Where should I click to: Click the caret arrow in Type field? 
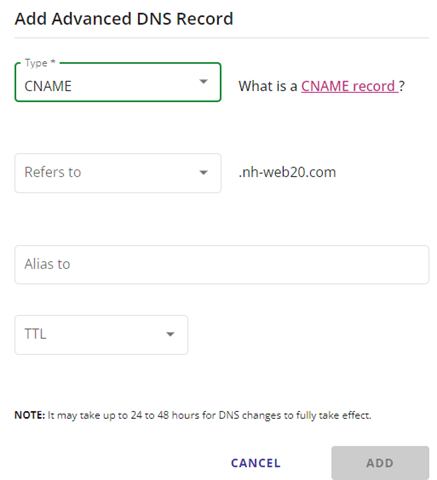(203, 81)
